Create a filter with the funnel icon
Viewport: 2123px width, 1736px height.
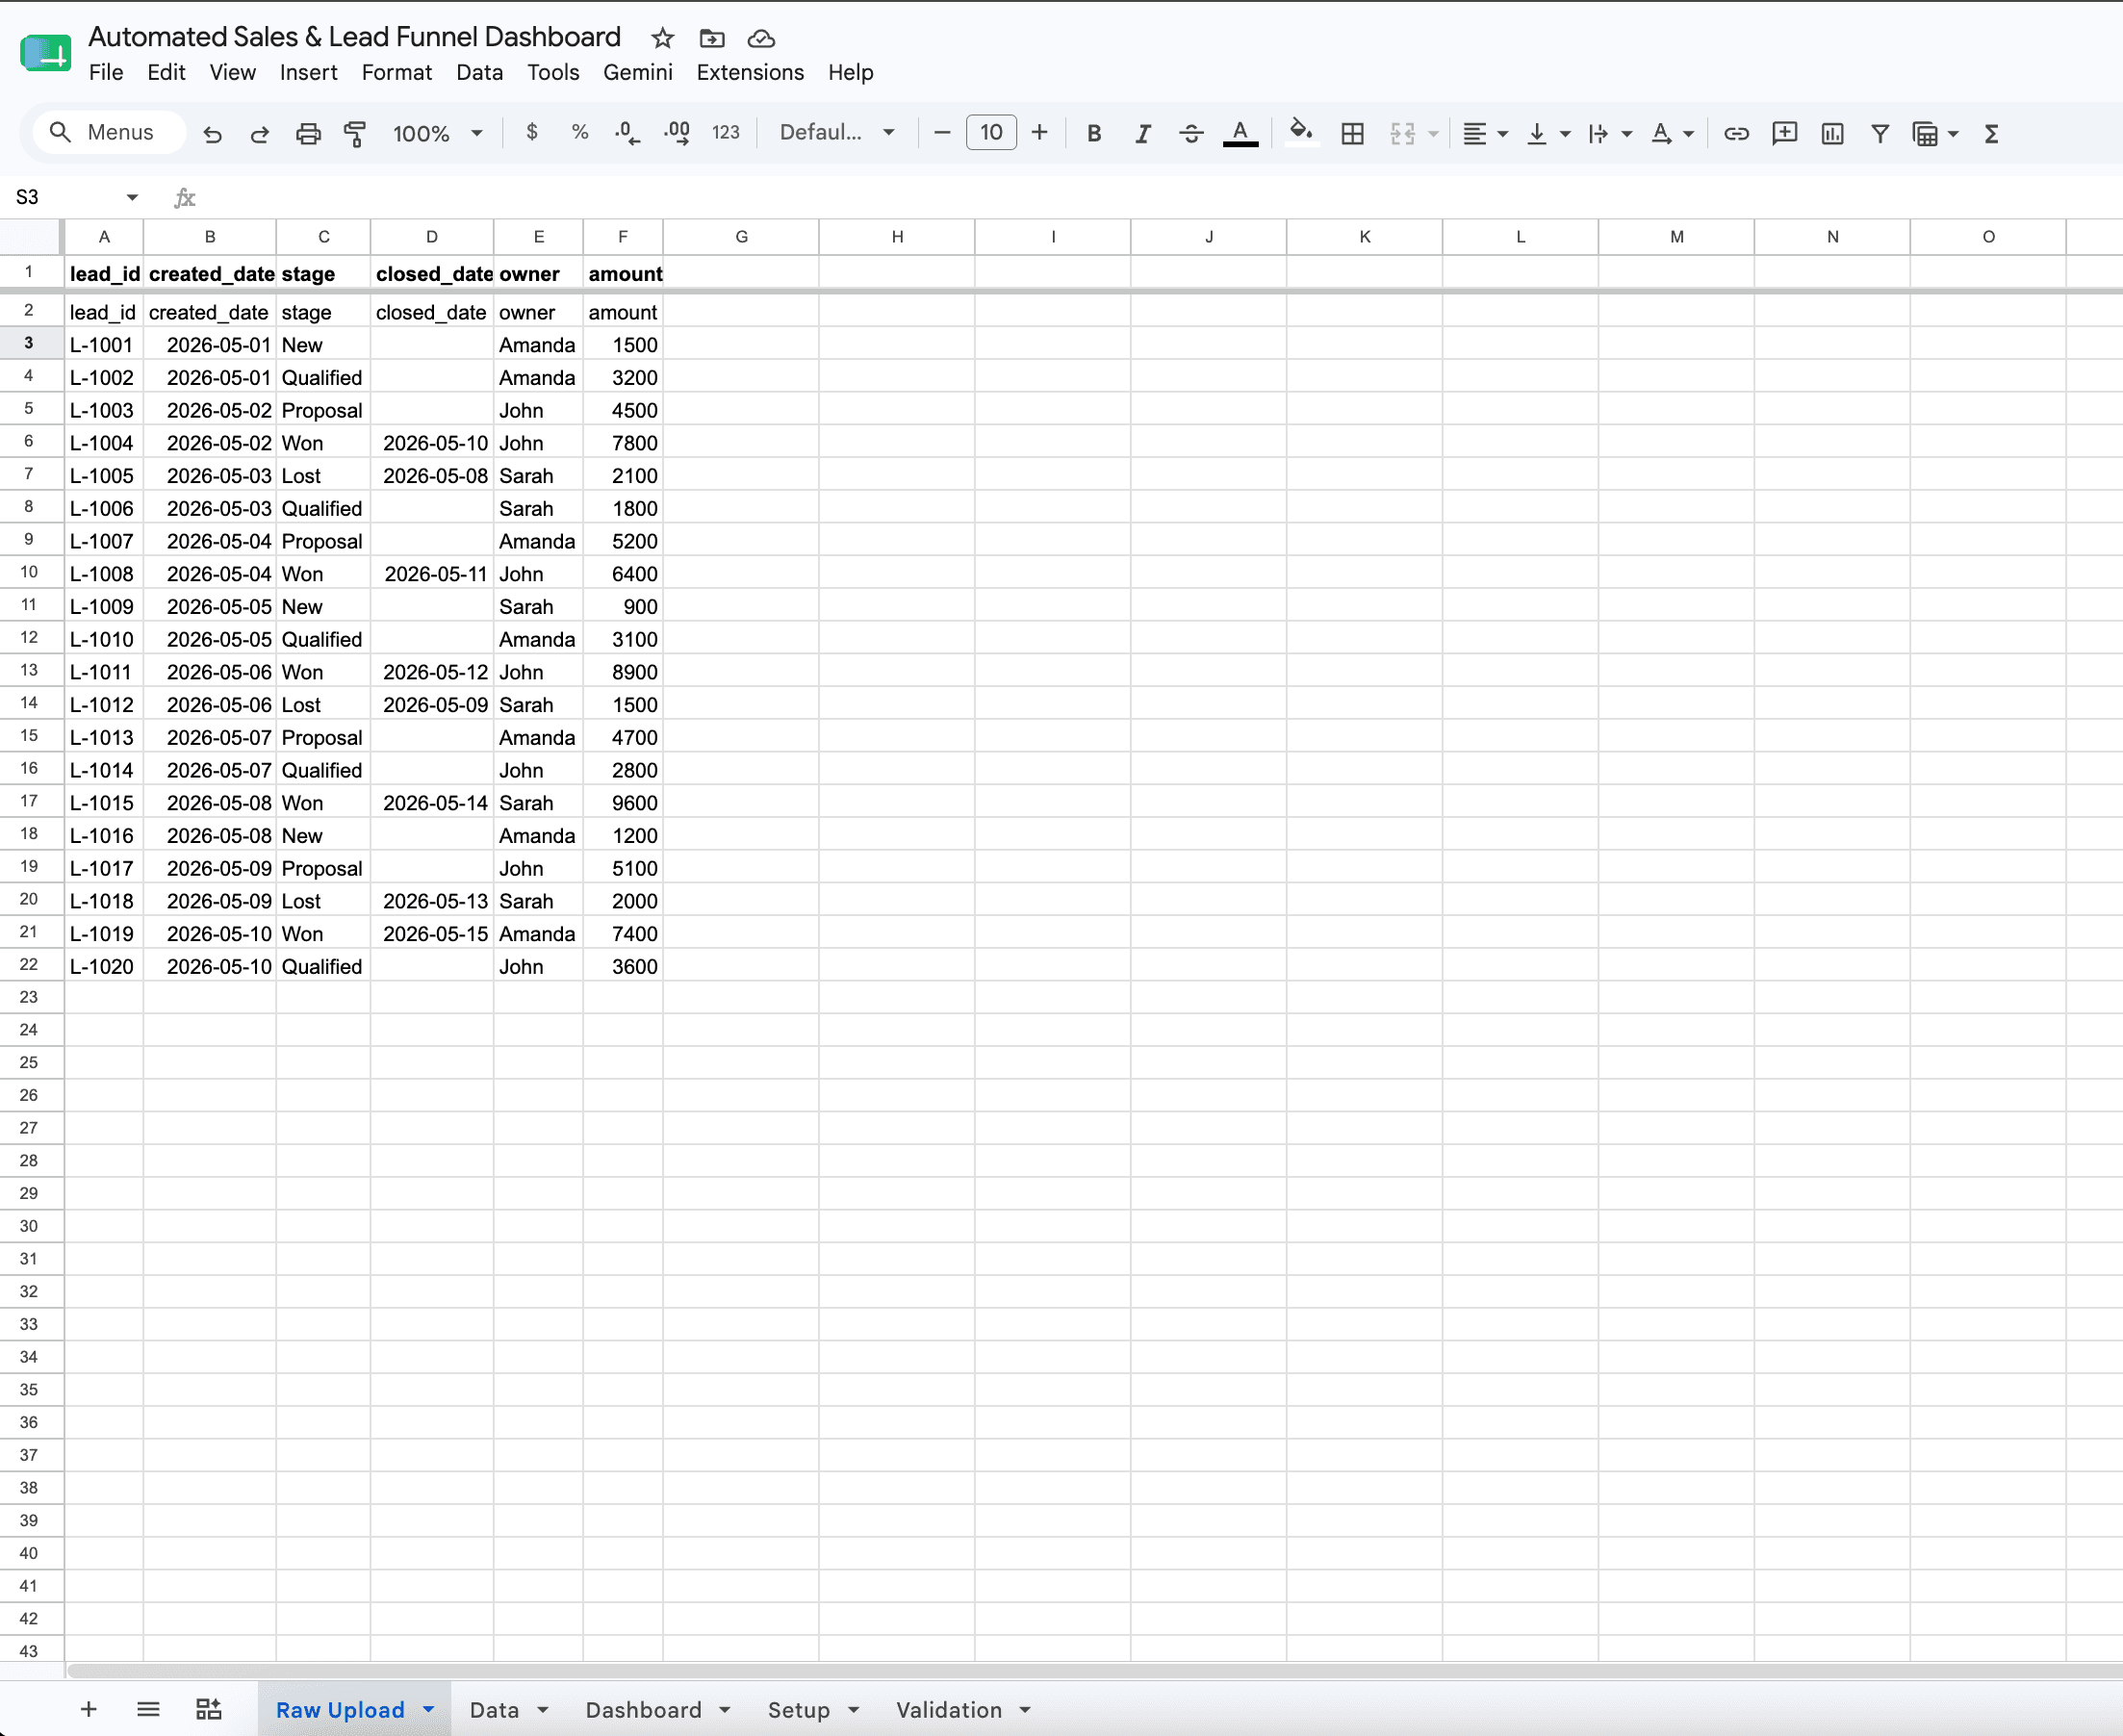click(x=1880, y=133)
